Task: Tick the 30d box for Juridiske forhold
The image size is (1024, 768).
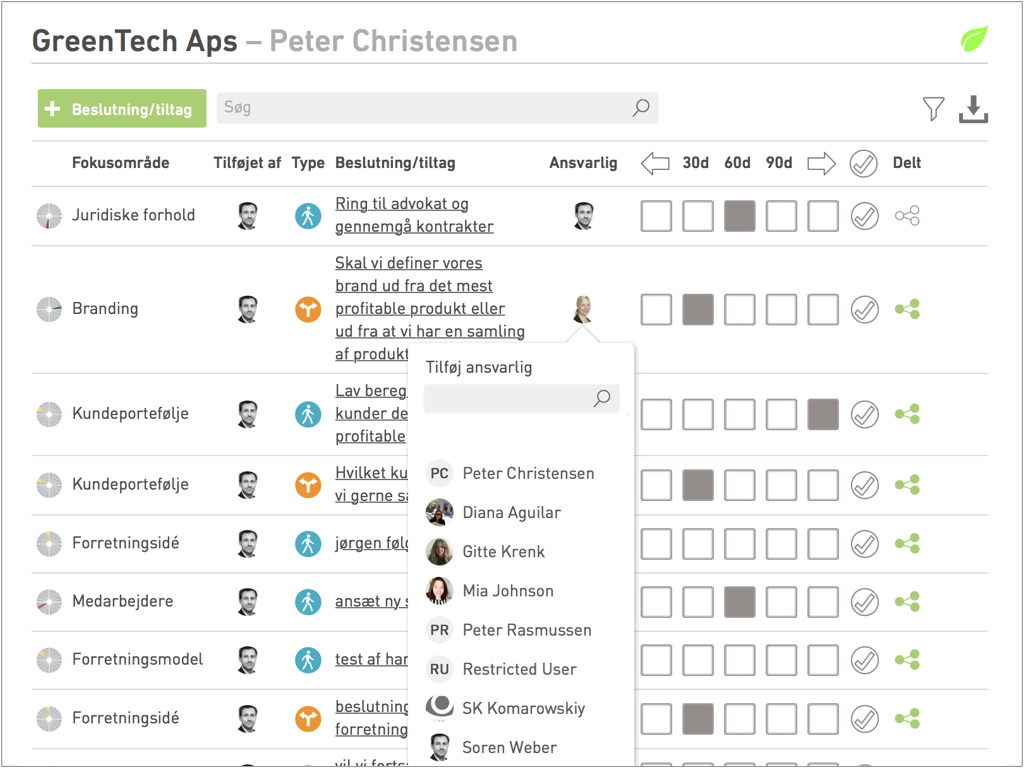Action: pos(697,216)
